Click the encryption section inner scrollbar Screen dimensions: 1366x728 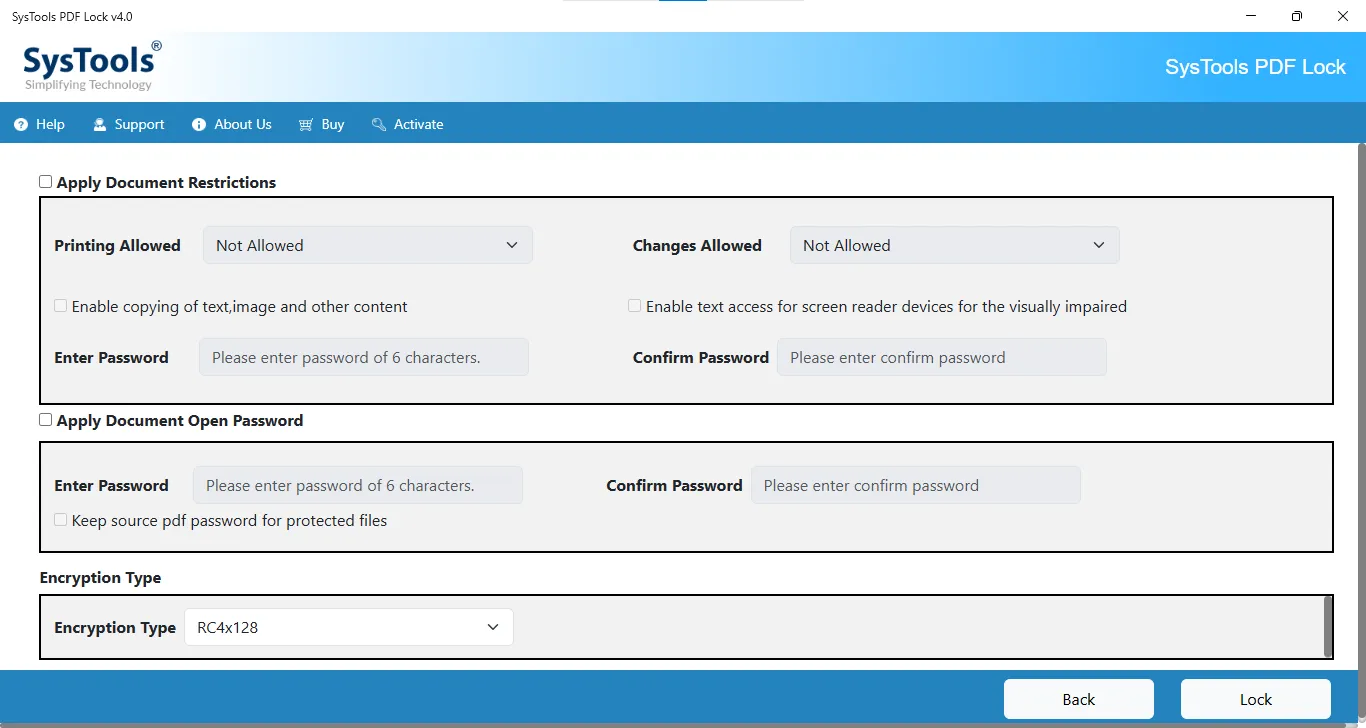tap(1328, 626)
